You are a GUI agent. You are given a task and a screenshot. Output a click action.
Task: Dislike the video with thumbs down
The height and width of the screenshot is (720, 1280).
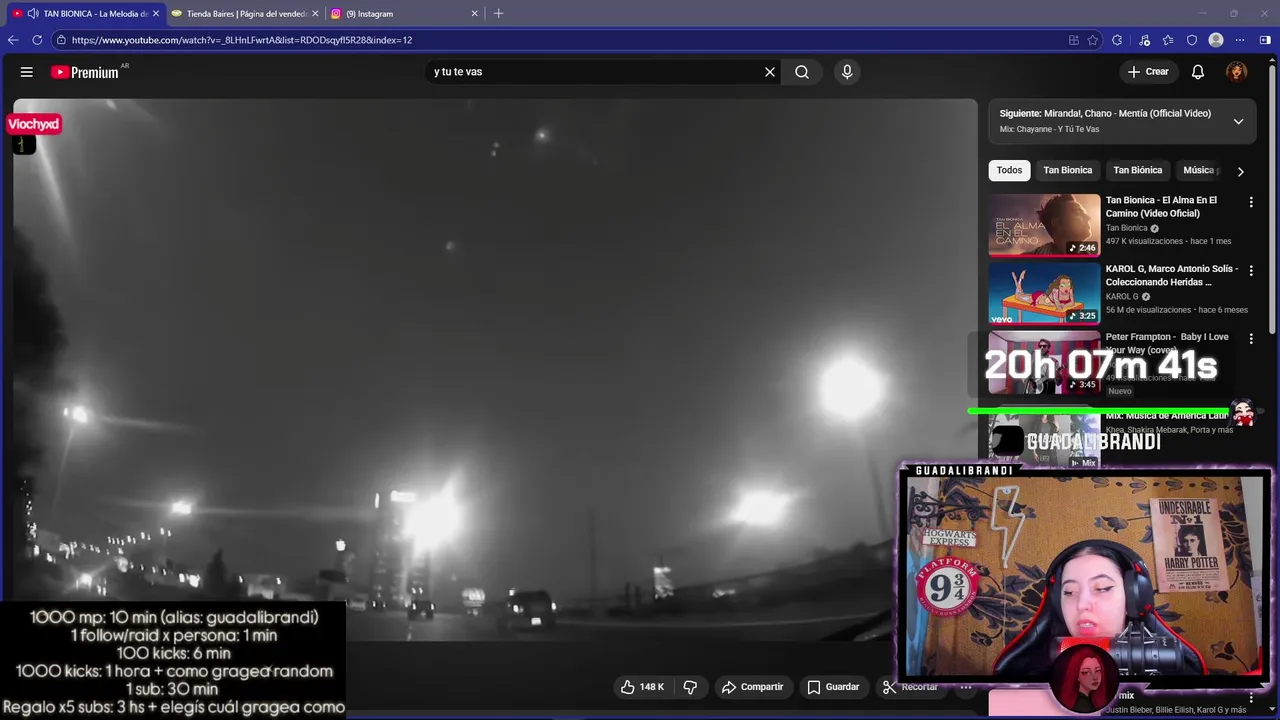(690, 687)
